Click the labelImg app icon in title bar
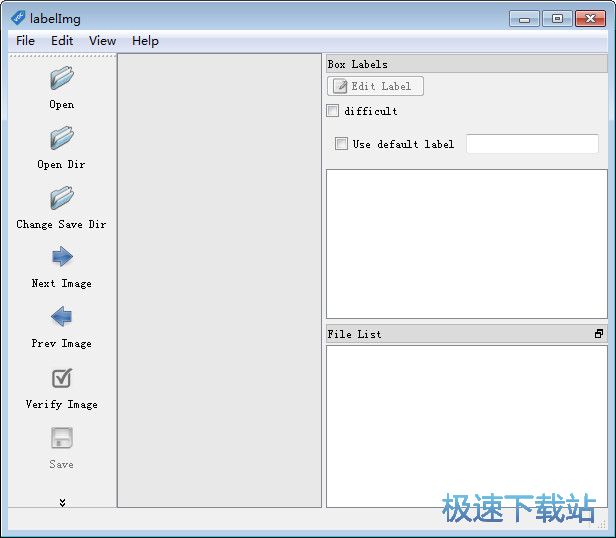This screenshot has width=616, height=538. 17,17
